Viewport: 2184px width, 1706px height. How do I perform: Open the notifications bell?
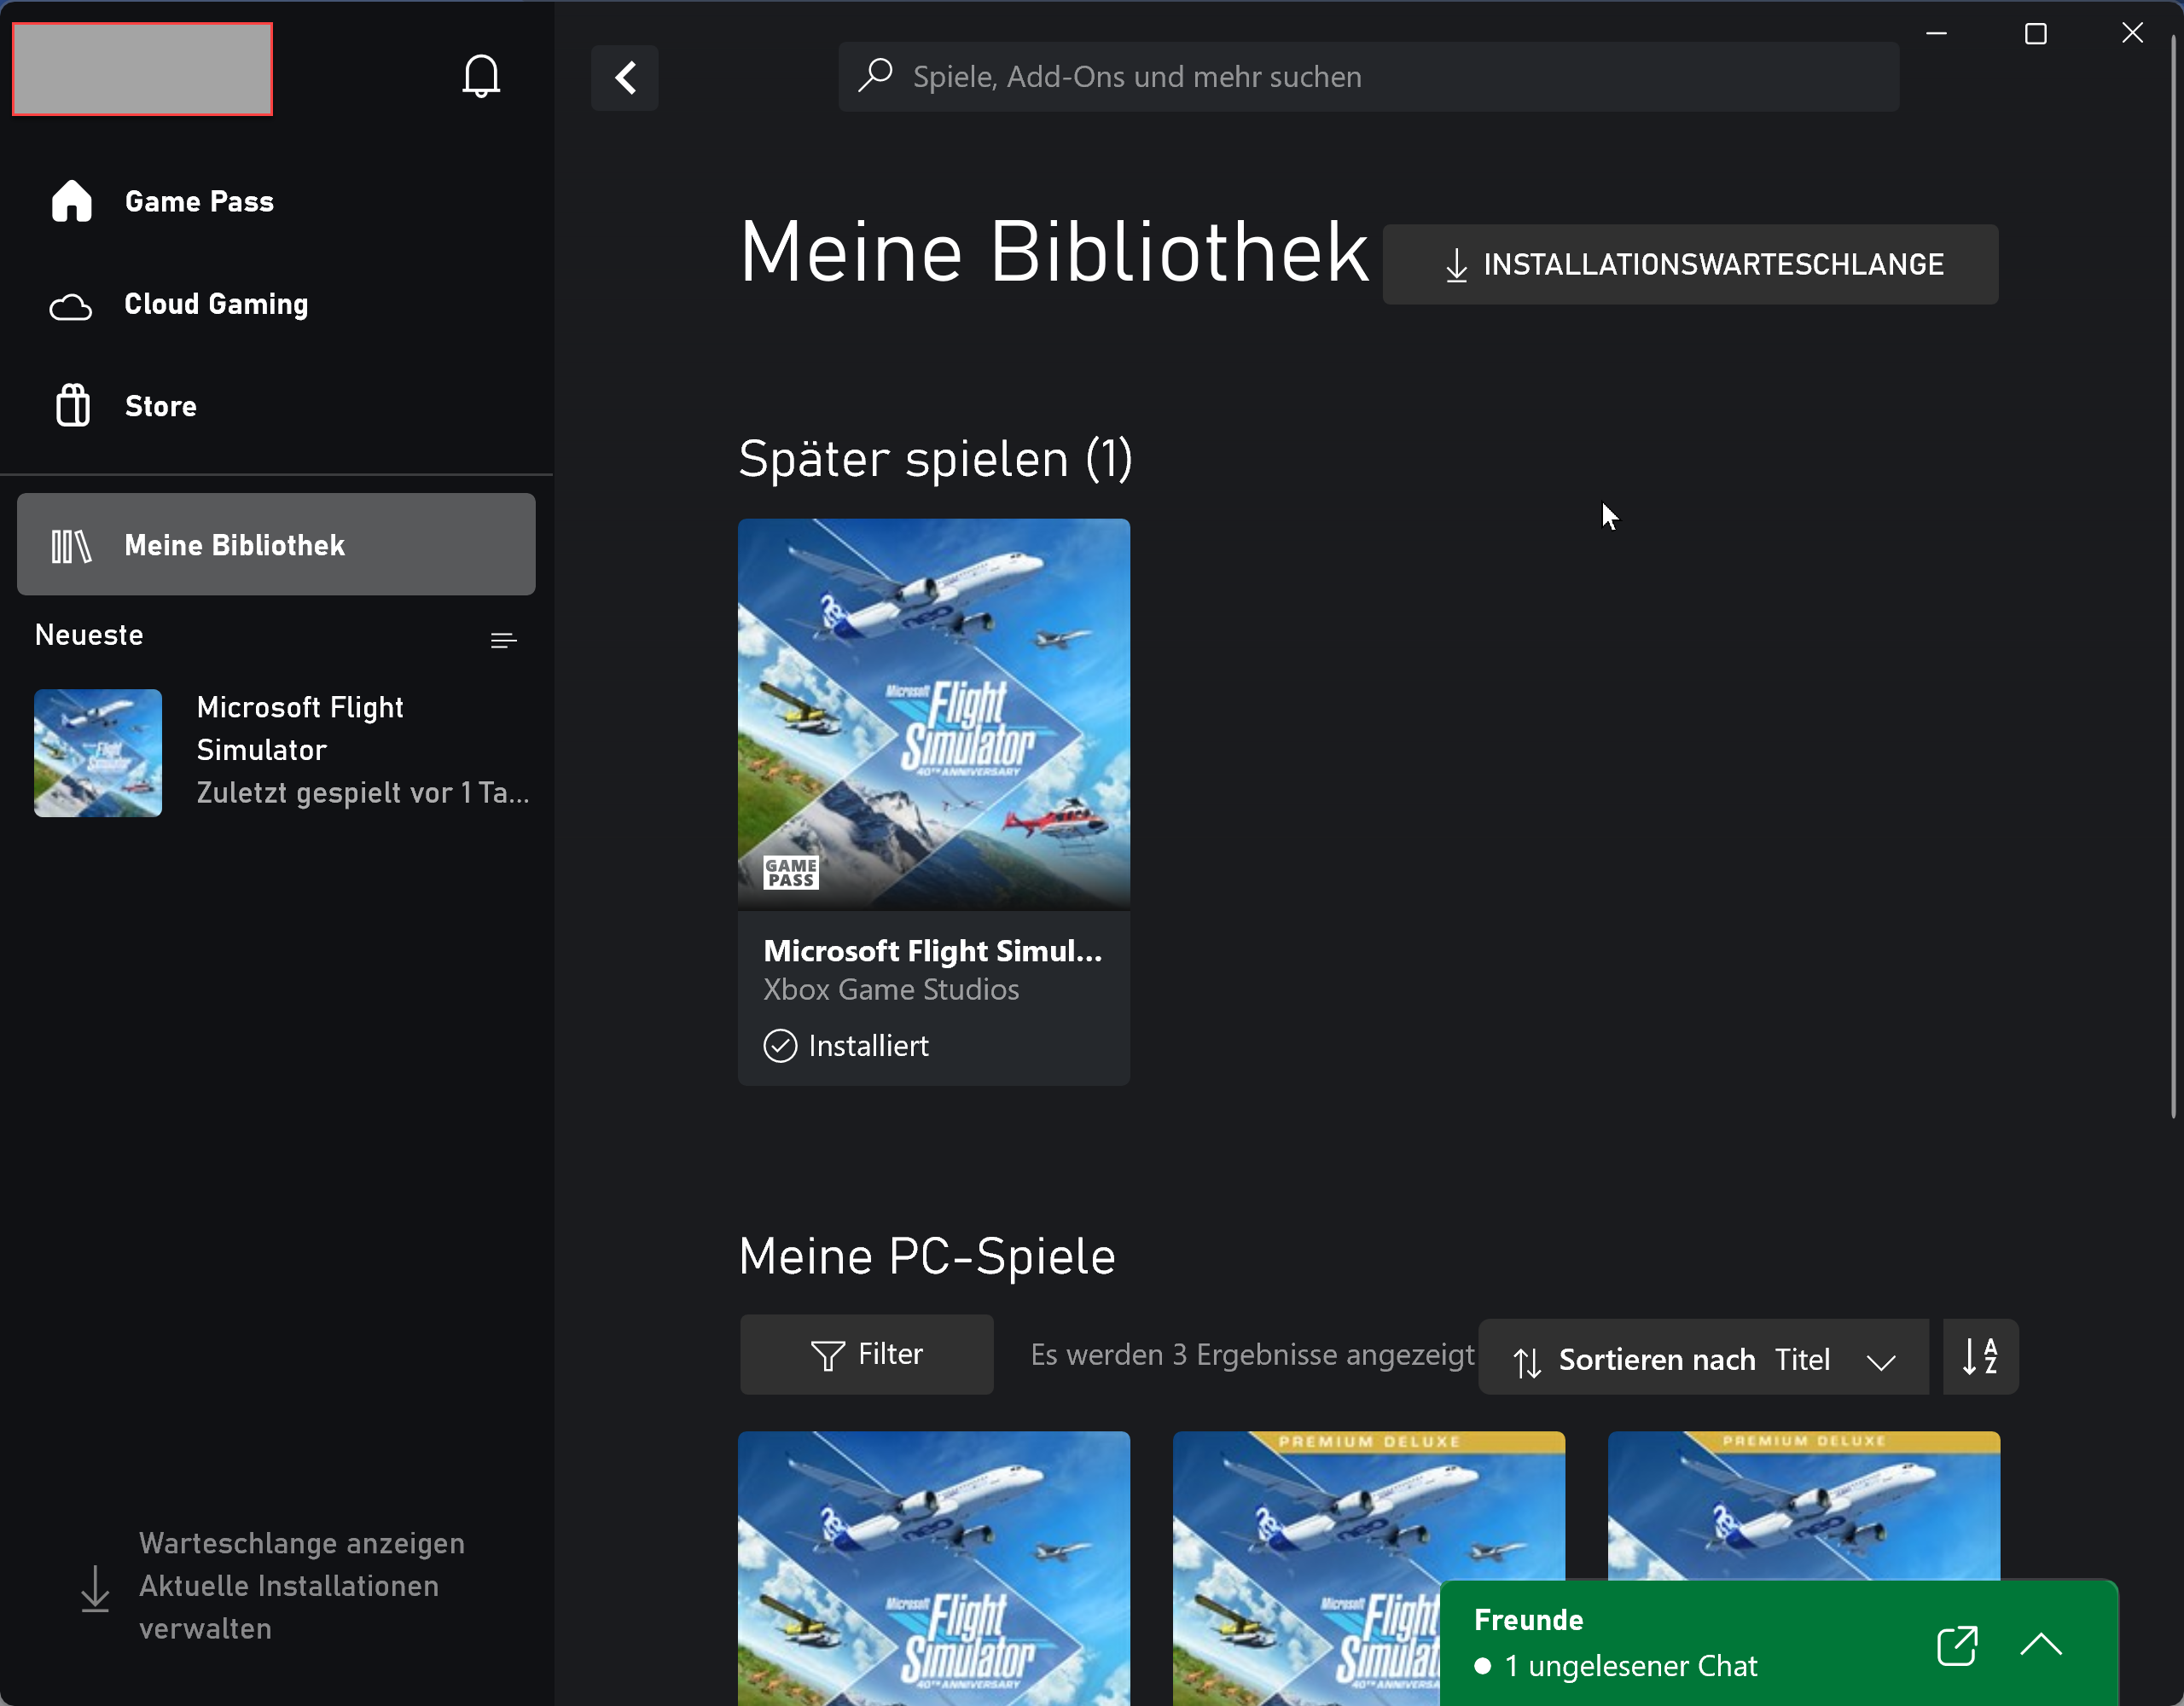tap(481, 76)
